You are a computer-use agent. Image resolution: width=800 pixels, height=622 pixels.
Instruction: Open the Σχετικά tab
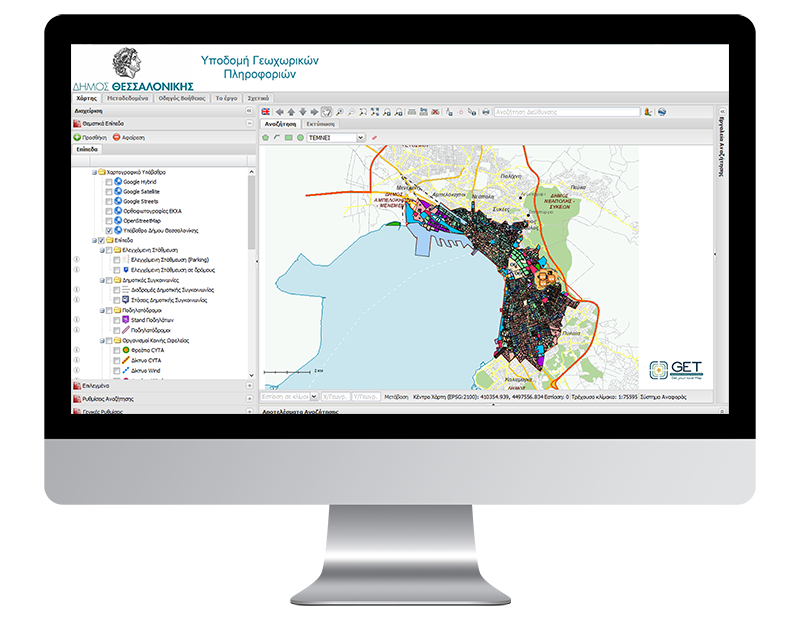click(x=258, y=98)
